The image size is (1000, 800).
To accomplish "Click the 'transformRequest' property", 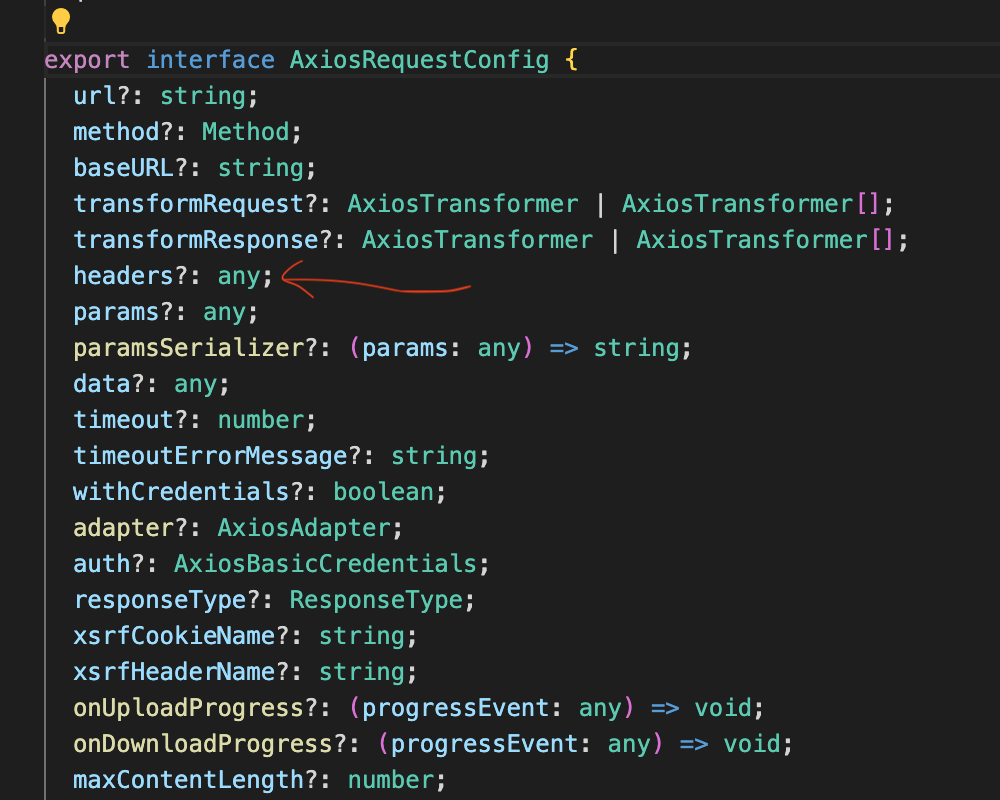I will pos(188,204).
